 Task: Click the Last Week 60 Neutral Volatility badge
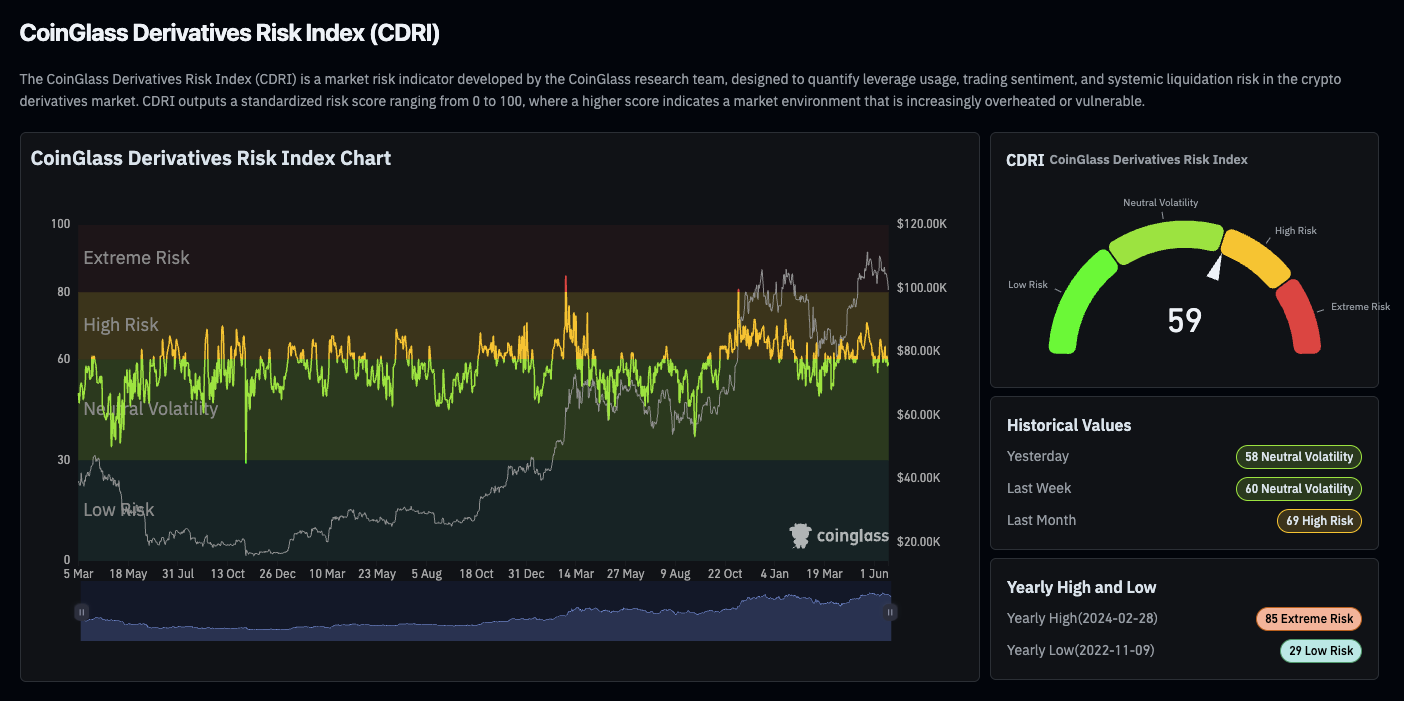(1298, 489)
